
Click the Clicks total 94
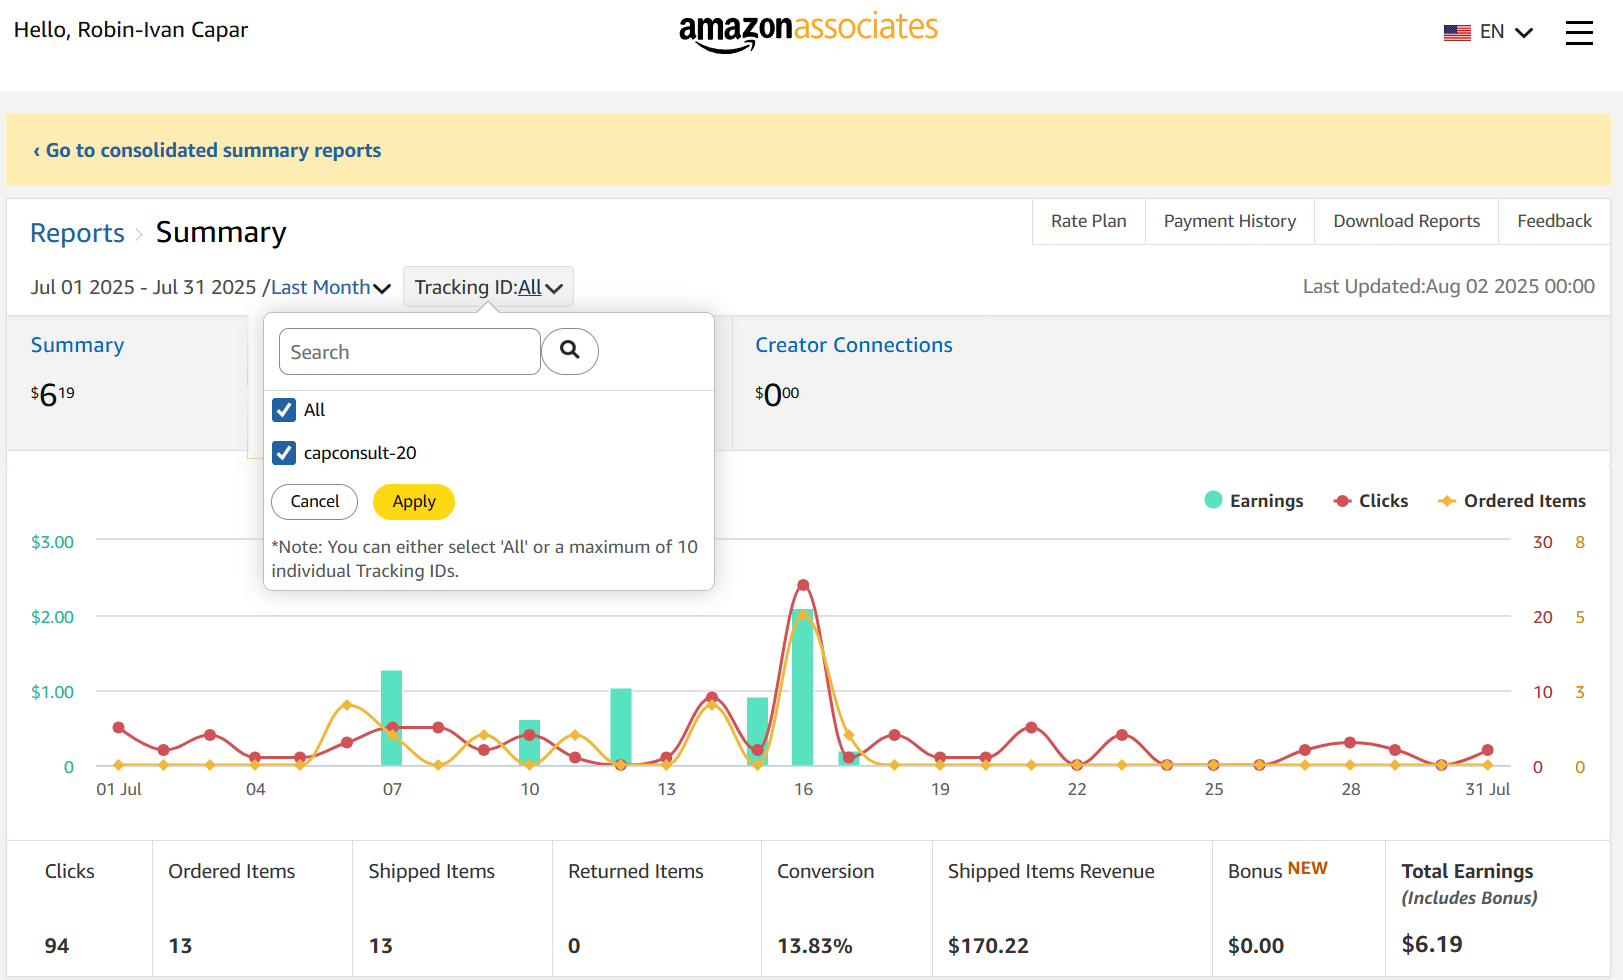click(x=57, y=946)
